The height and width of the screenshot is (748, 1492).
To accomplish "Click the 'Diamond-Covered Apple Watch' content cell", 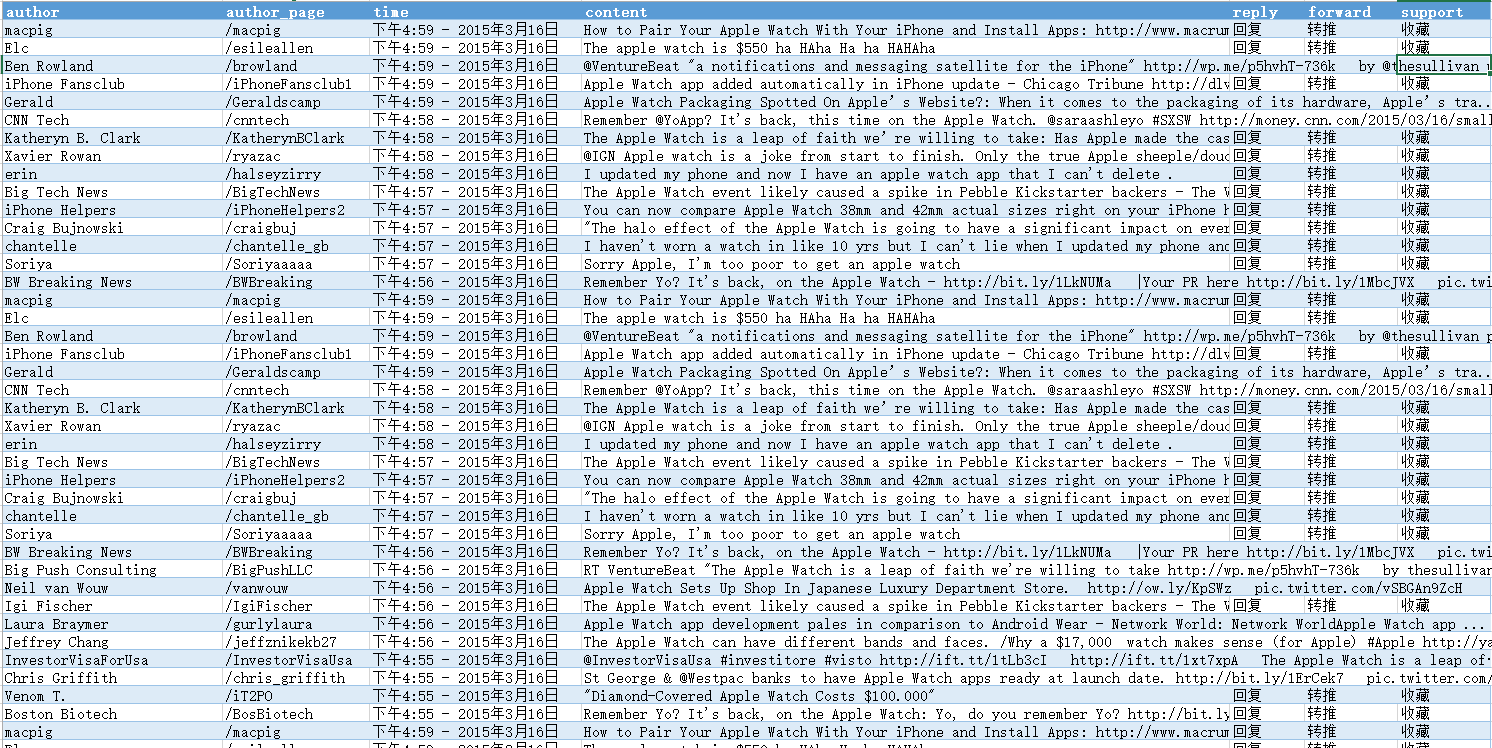I will 905,696.
